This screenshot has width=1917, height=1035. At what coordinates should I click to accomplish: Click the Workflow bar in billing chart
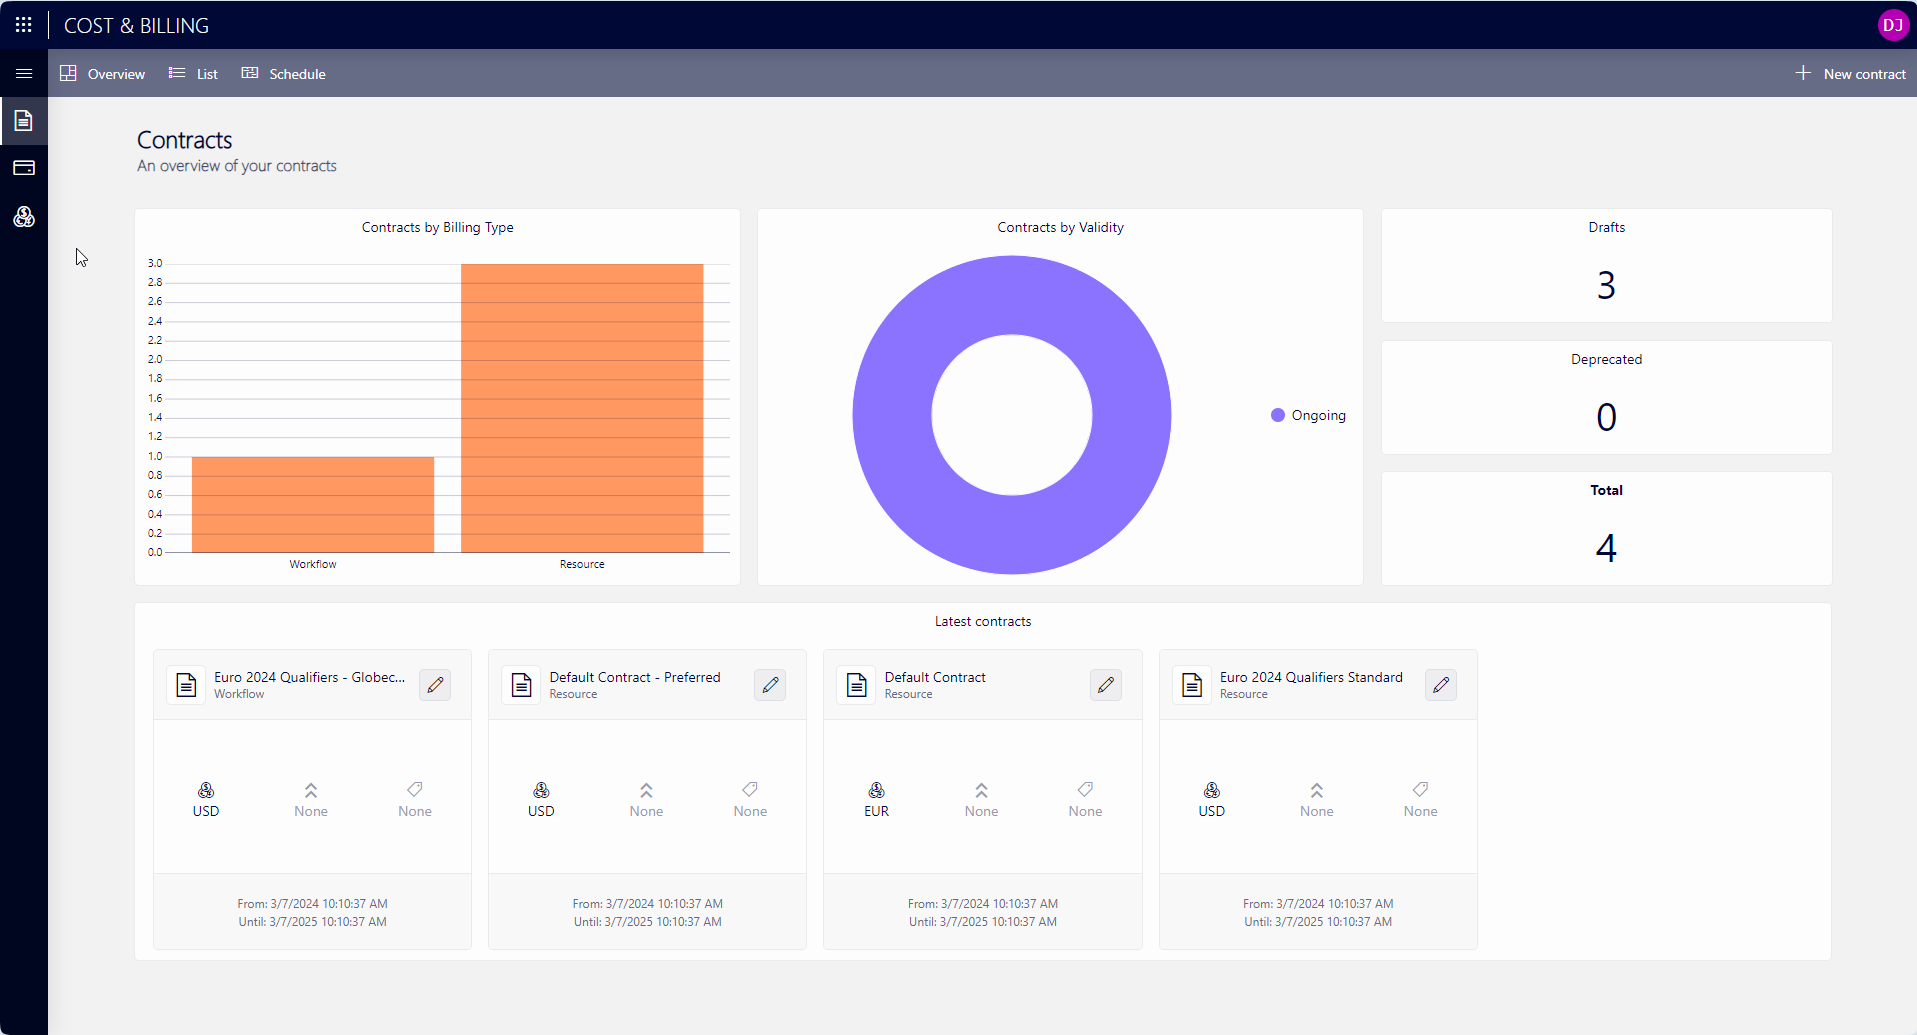tap(313, 504)
